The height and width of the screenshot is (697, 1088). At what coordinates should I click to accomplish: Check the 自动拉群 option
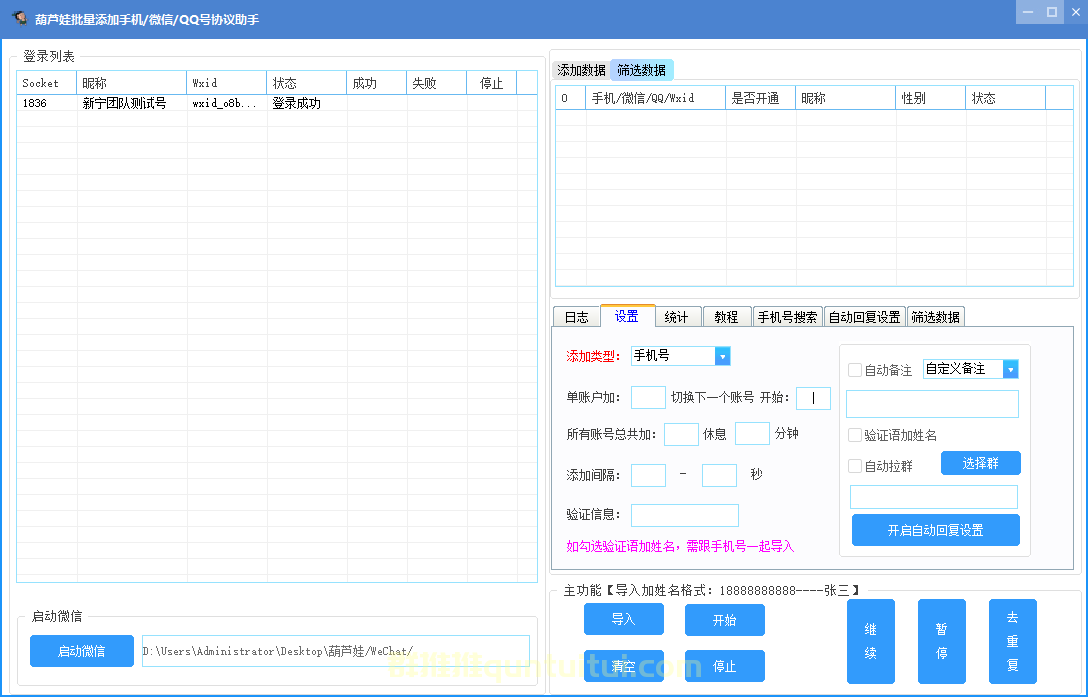855,466
